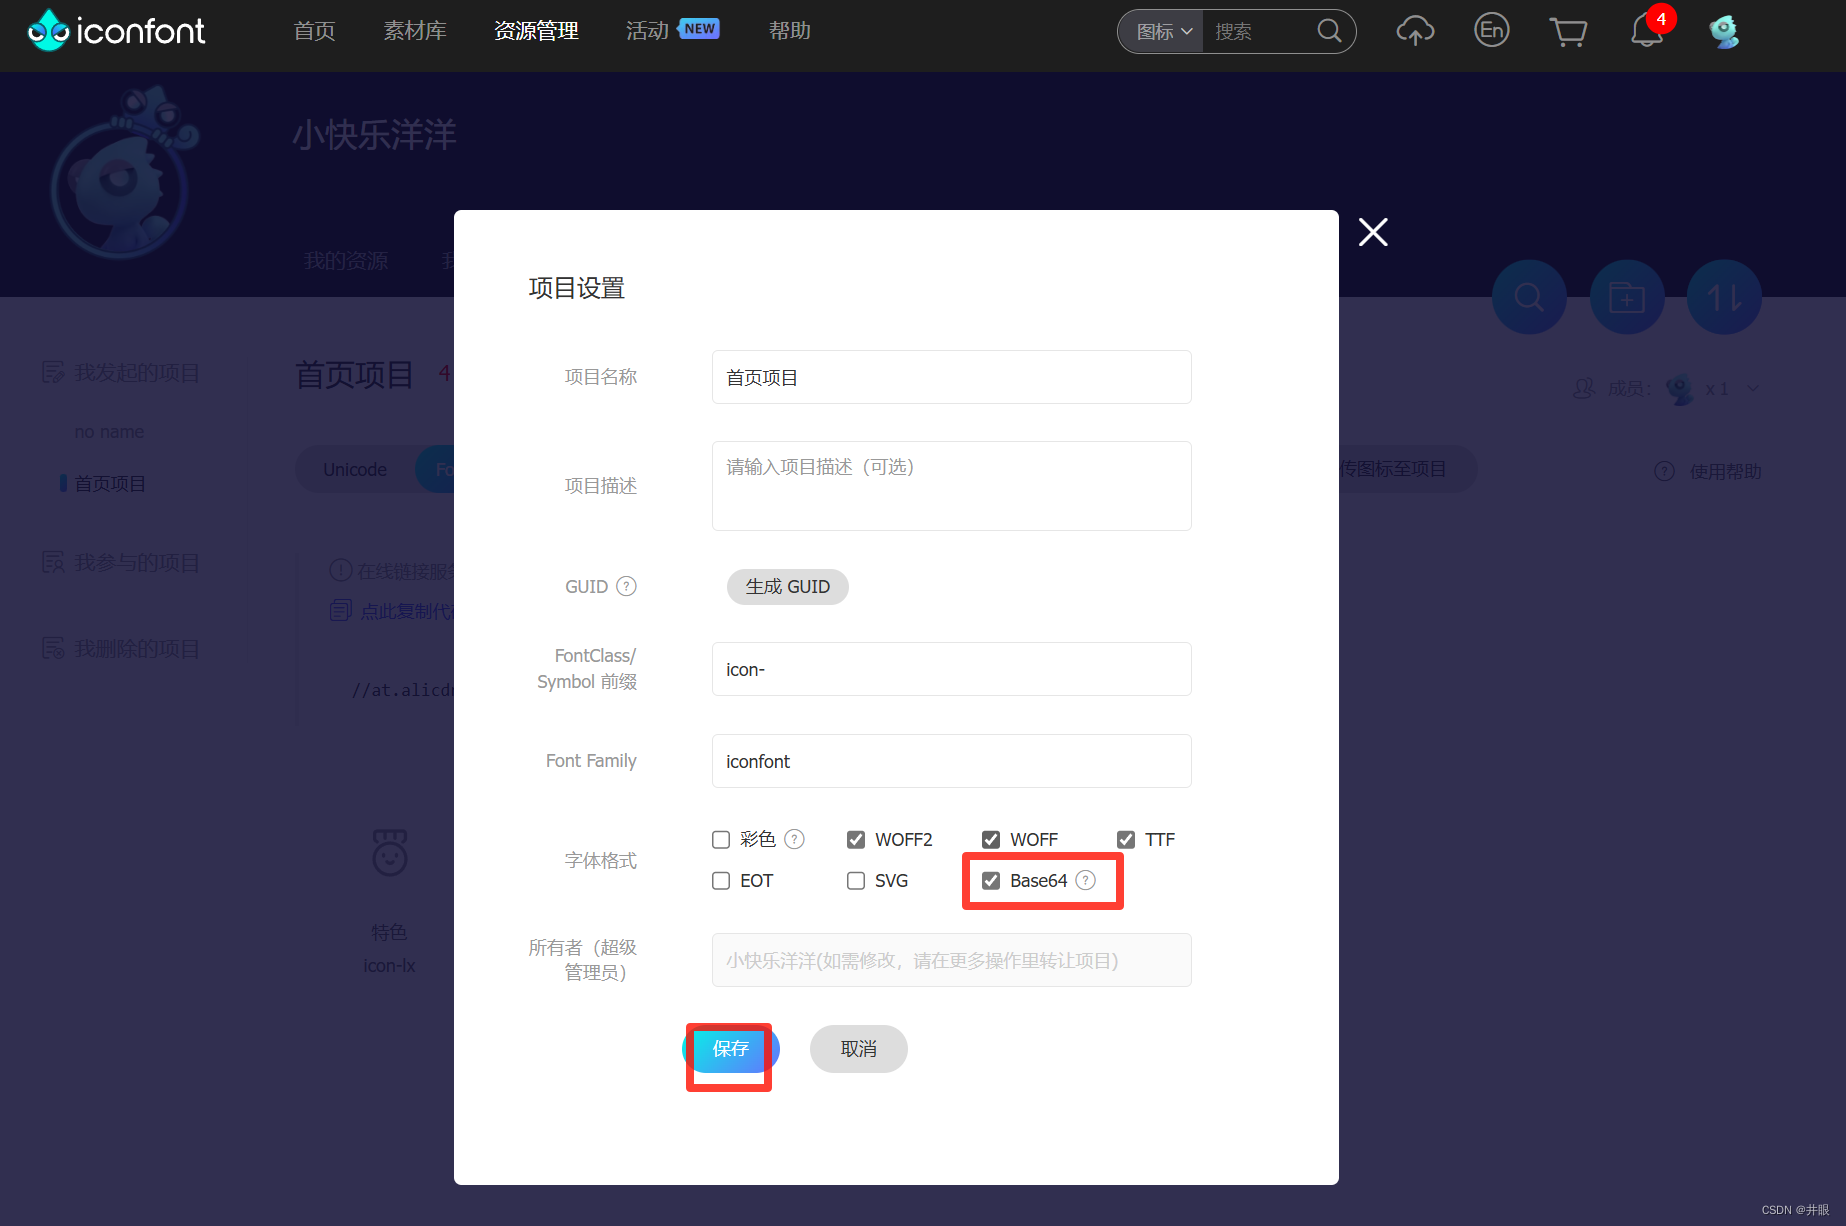Viewport: 1846px width, 1226px height.
Task: Click the sort arrows circle icon
Action: pyautogui.click(x=1724, y=297)
